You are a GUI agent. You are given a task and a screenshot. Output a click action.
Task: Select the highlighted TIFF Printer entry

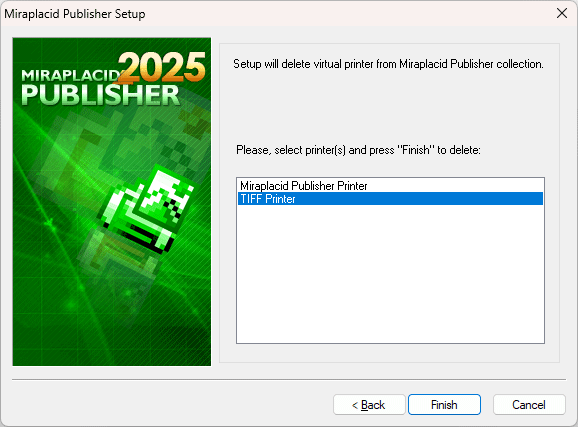390,199
